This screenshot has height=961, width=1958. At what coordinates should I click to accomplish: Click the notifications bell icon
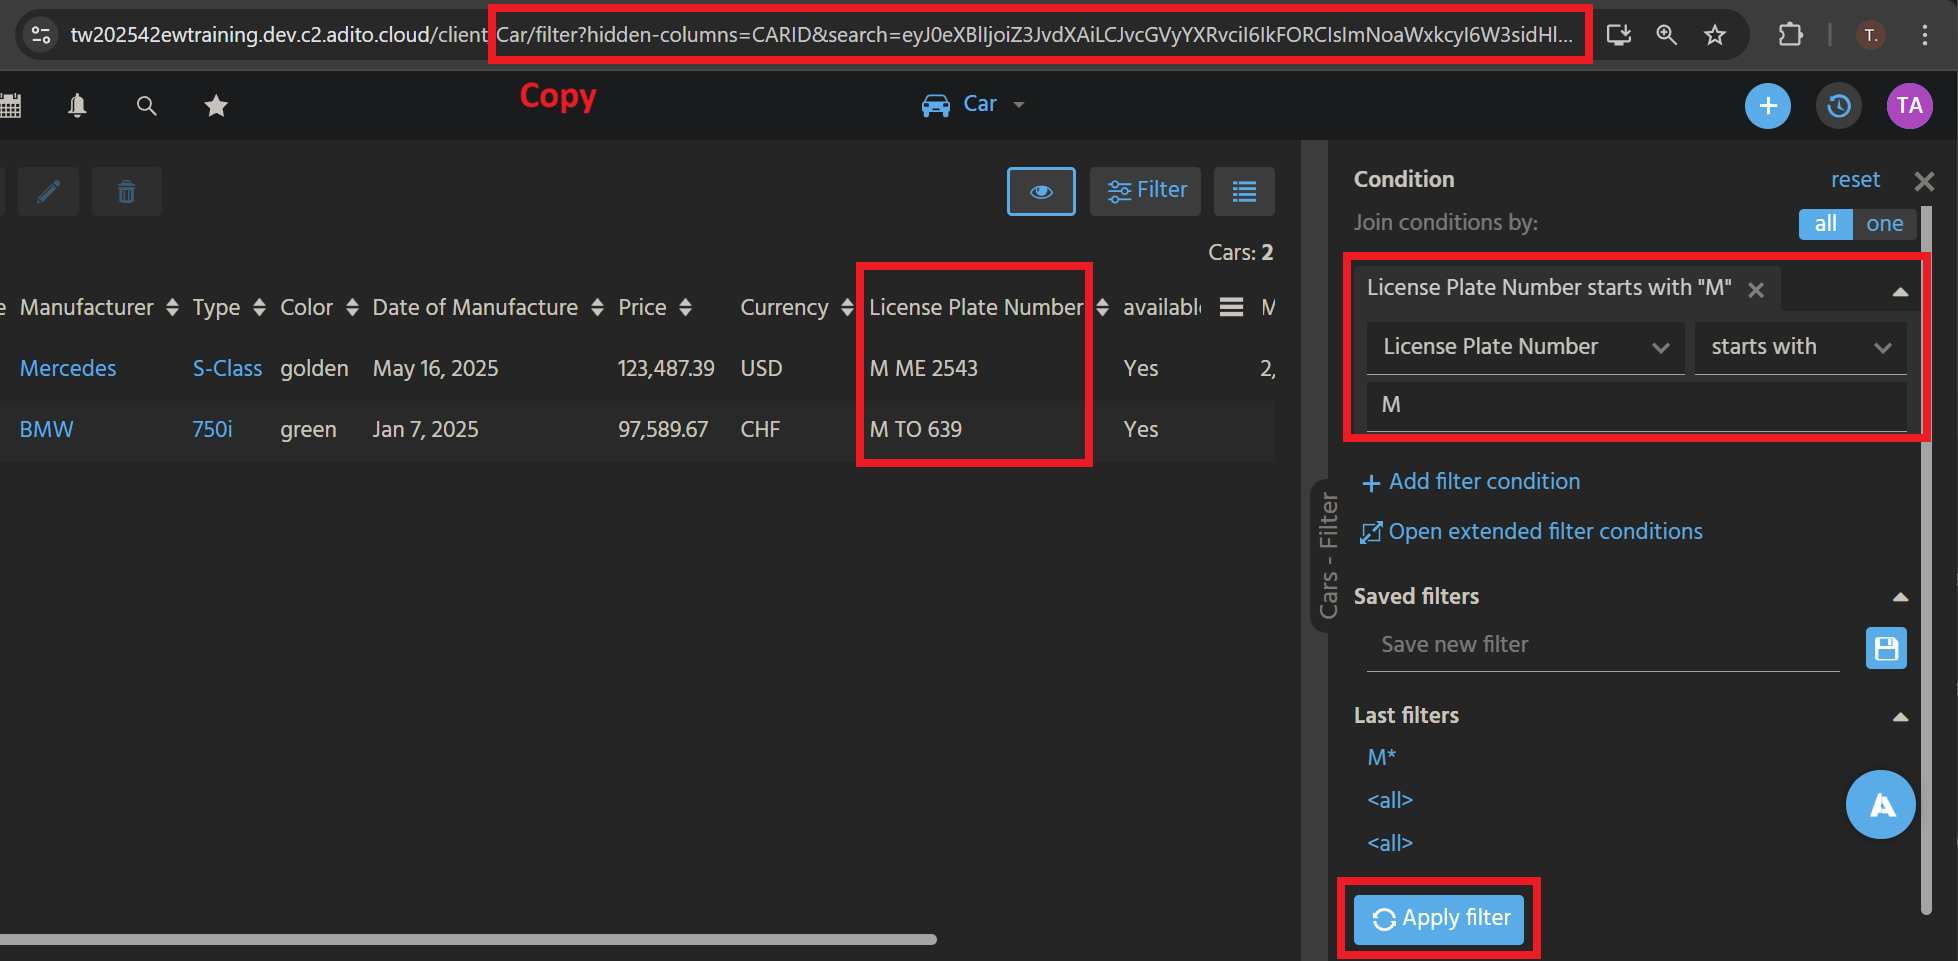tap(77, 106)
